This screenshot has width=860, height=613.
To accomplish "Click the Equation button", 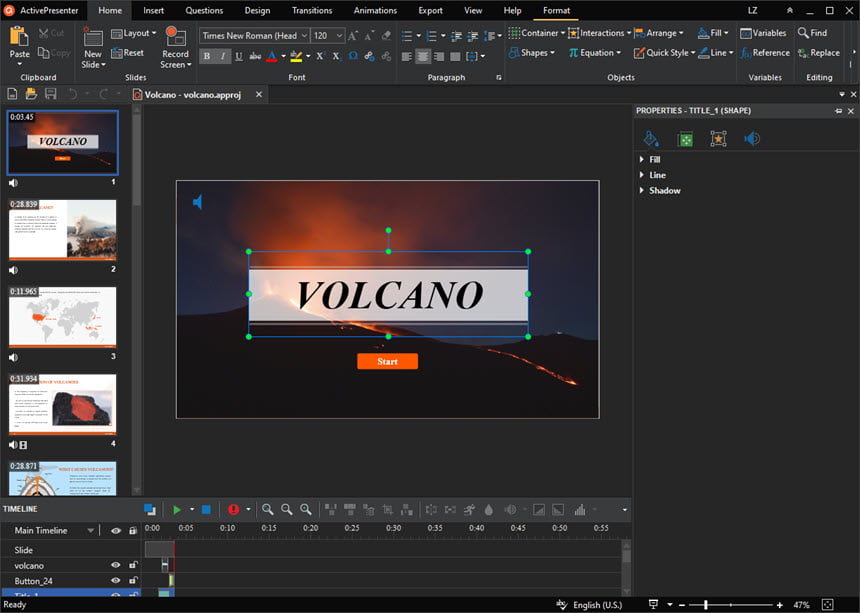I will (x=595, y=53).
